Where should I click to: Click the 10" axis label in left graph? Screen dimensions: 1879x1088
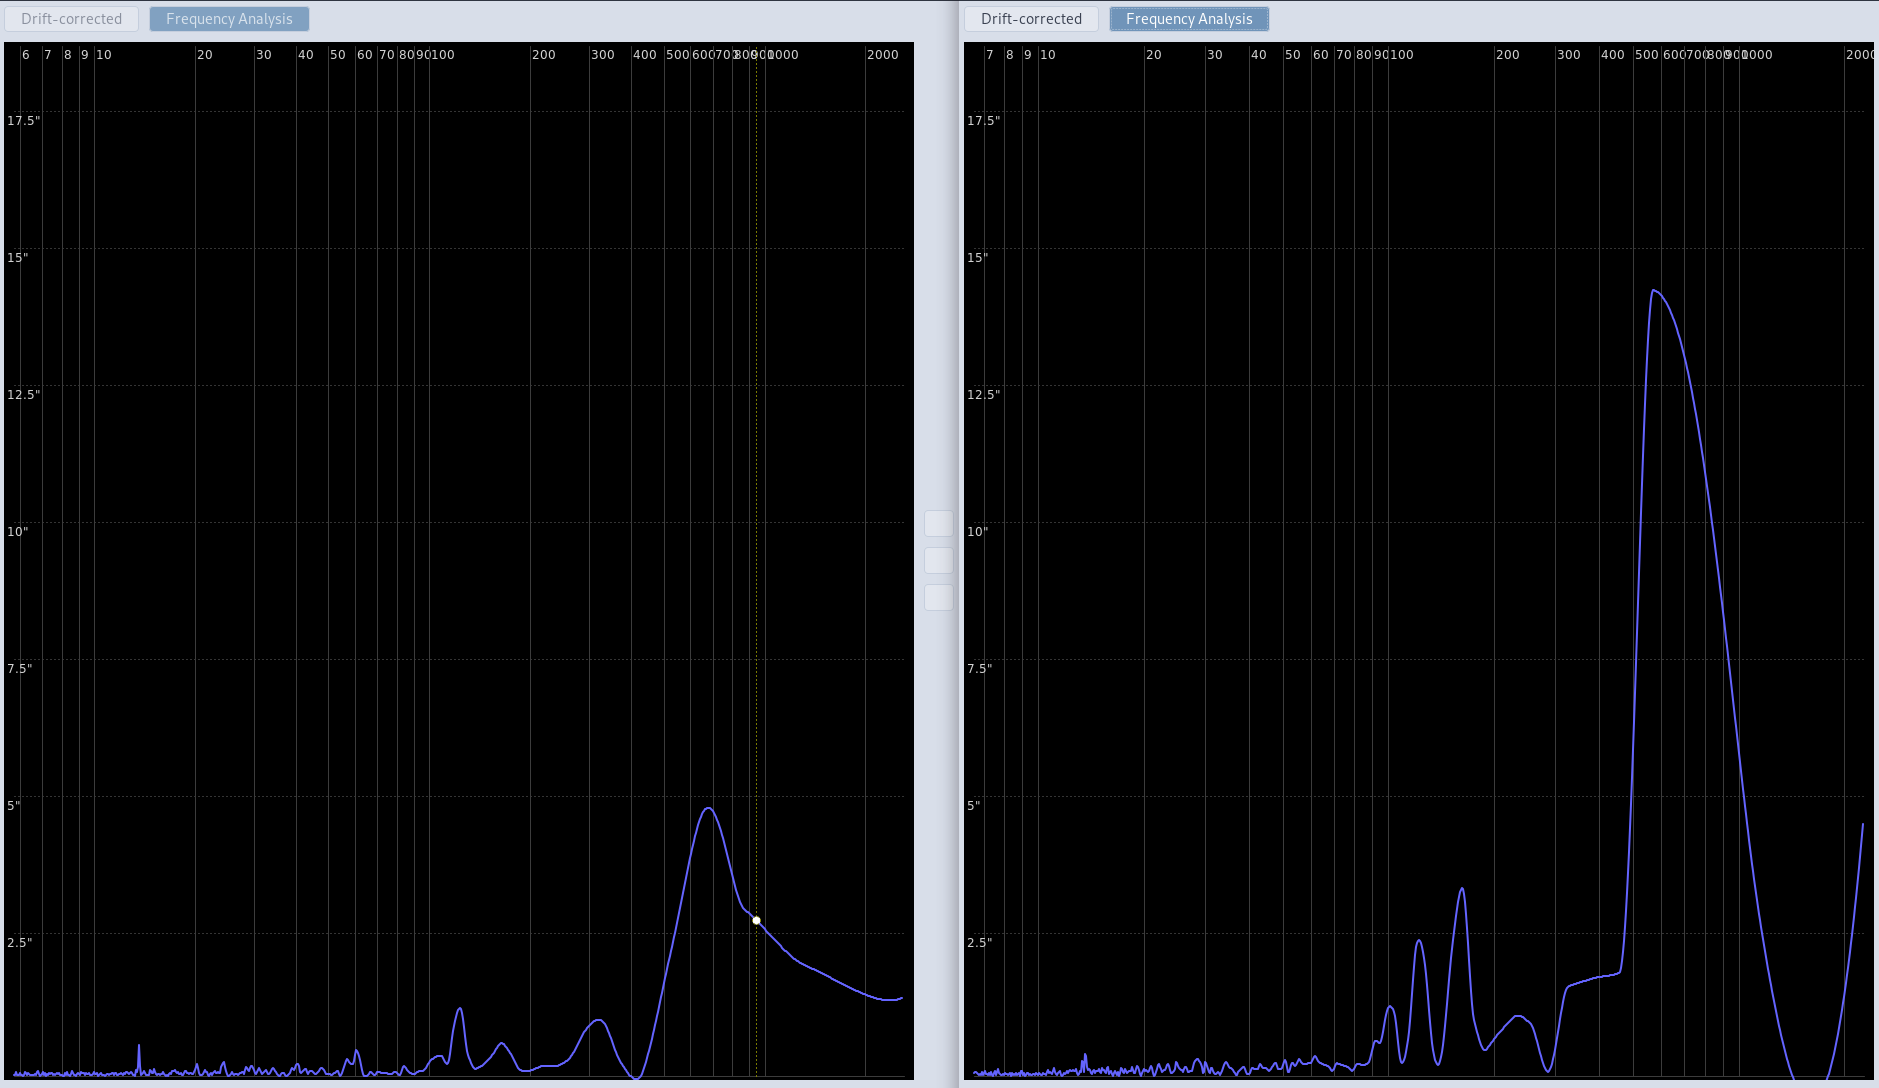coord(18,532)
